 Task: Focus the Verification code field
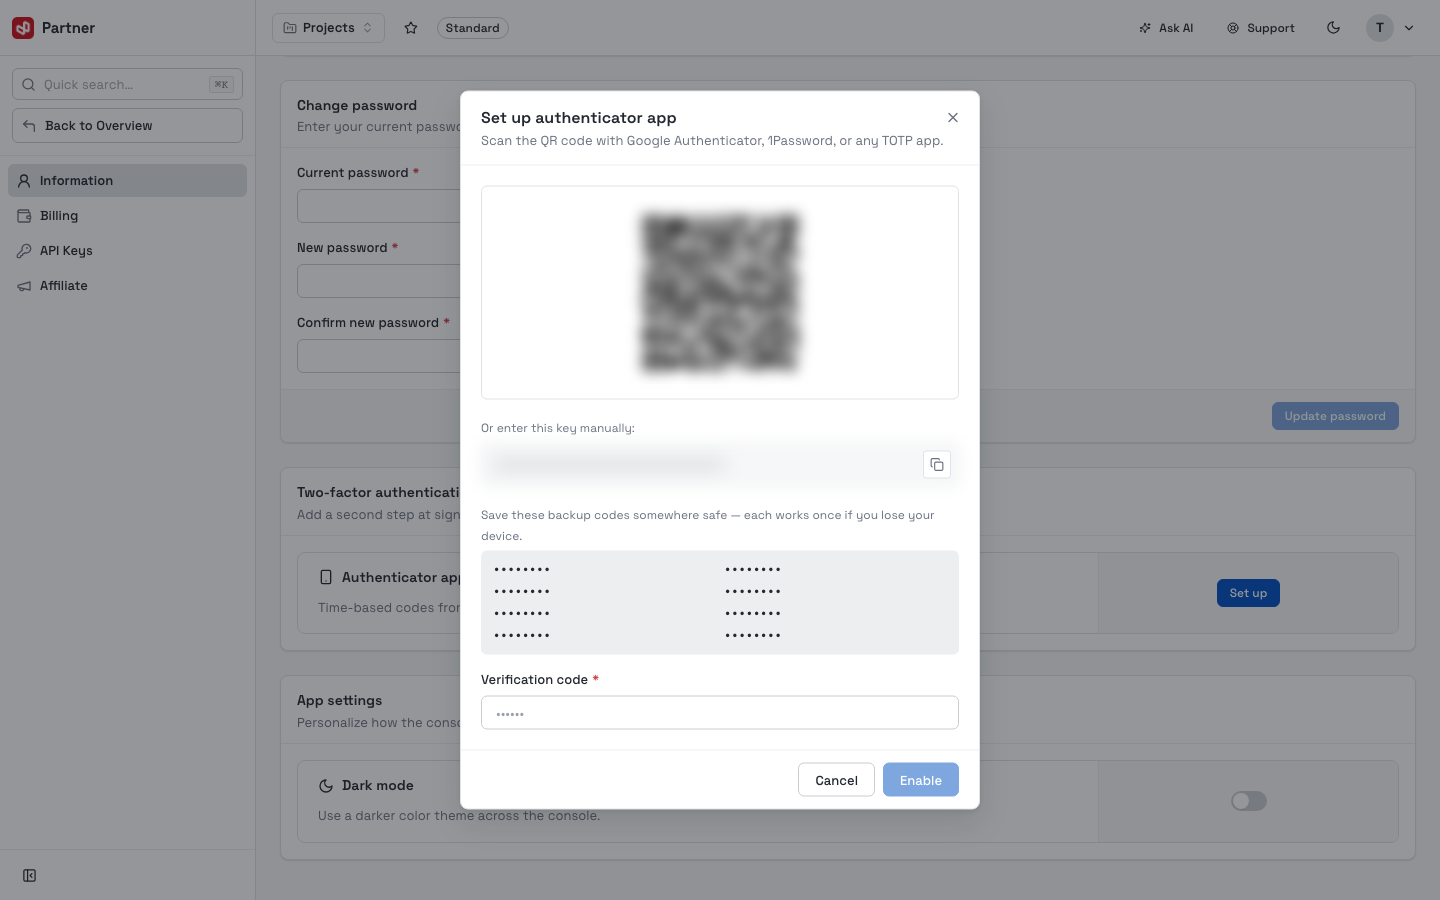coord(720,713)
